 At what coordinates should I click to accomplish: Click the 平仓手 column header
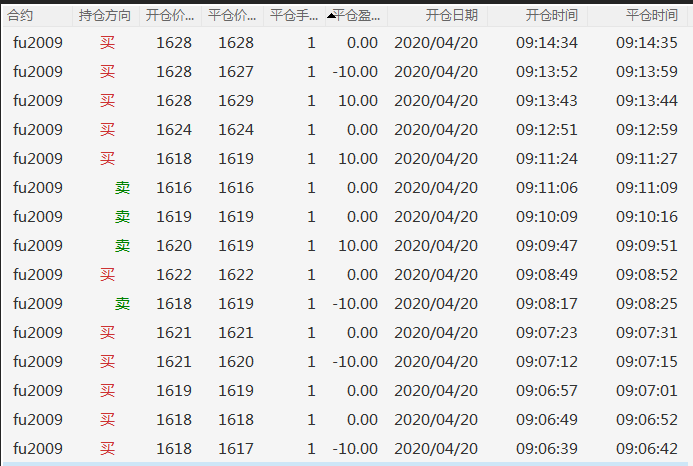[x=294, y=16]
